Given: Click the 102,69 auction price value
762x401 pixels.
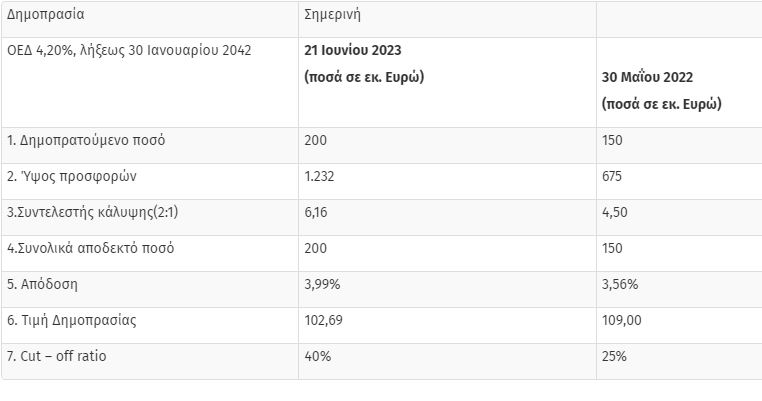Looking at the screenshot, I should 323,320.
